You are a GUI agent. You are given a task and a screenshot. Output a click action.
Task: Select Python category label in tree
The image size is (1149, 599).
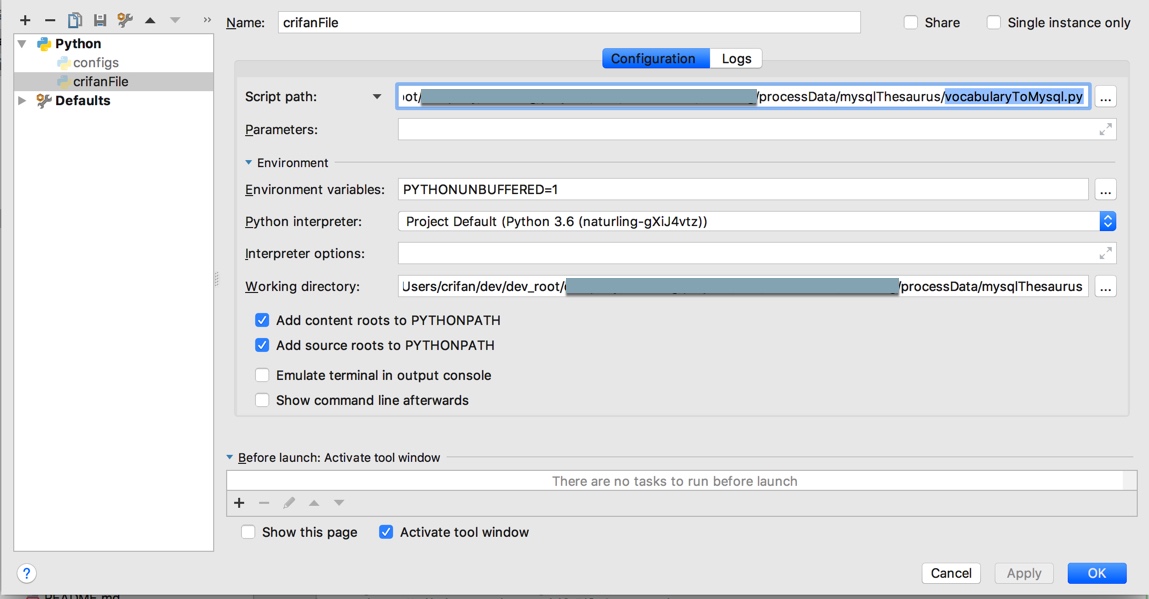pos(78,44)
